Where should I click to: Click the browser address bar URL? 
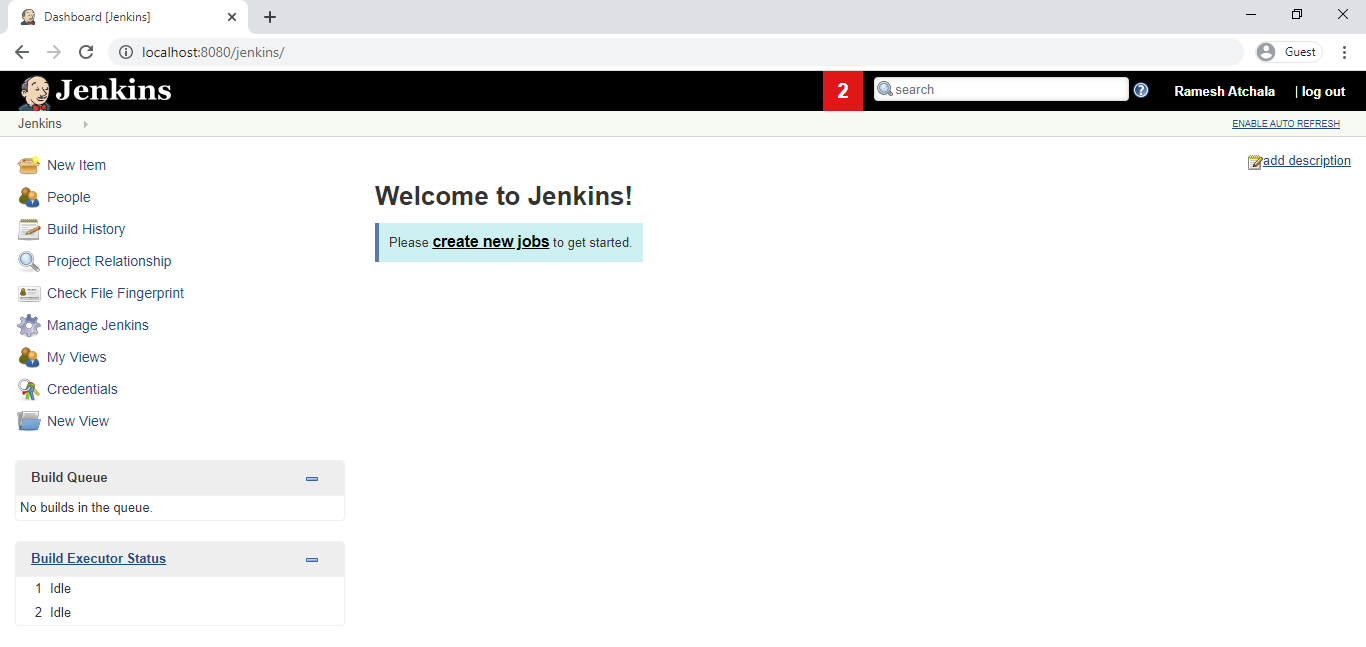[213, 52]
